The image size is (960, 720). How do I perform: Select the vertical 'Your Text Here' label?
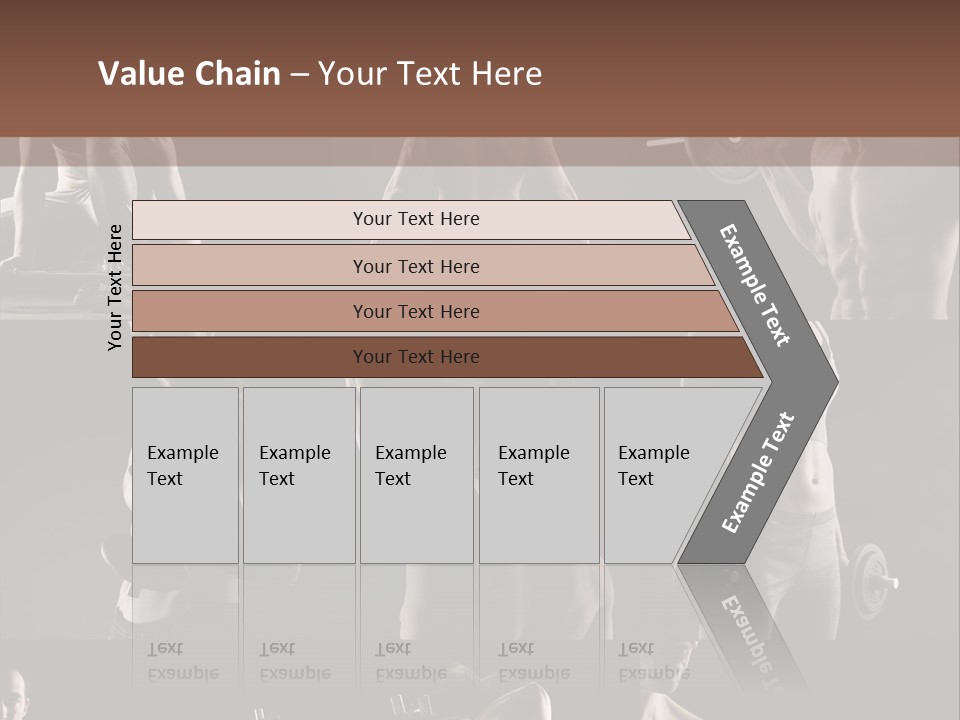[x=115, y=287]
